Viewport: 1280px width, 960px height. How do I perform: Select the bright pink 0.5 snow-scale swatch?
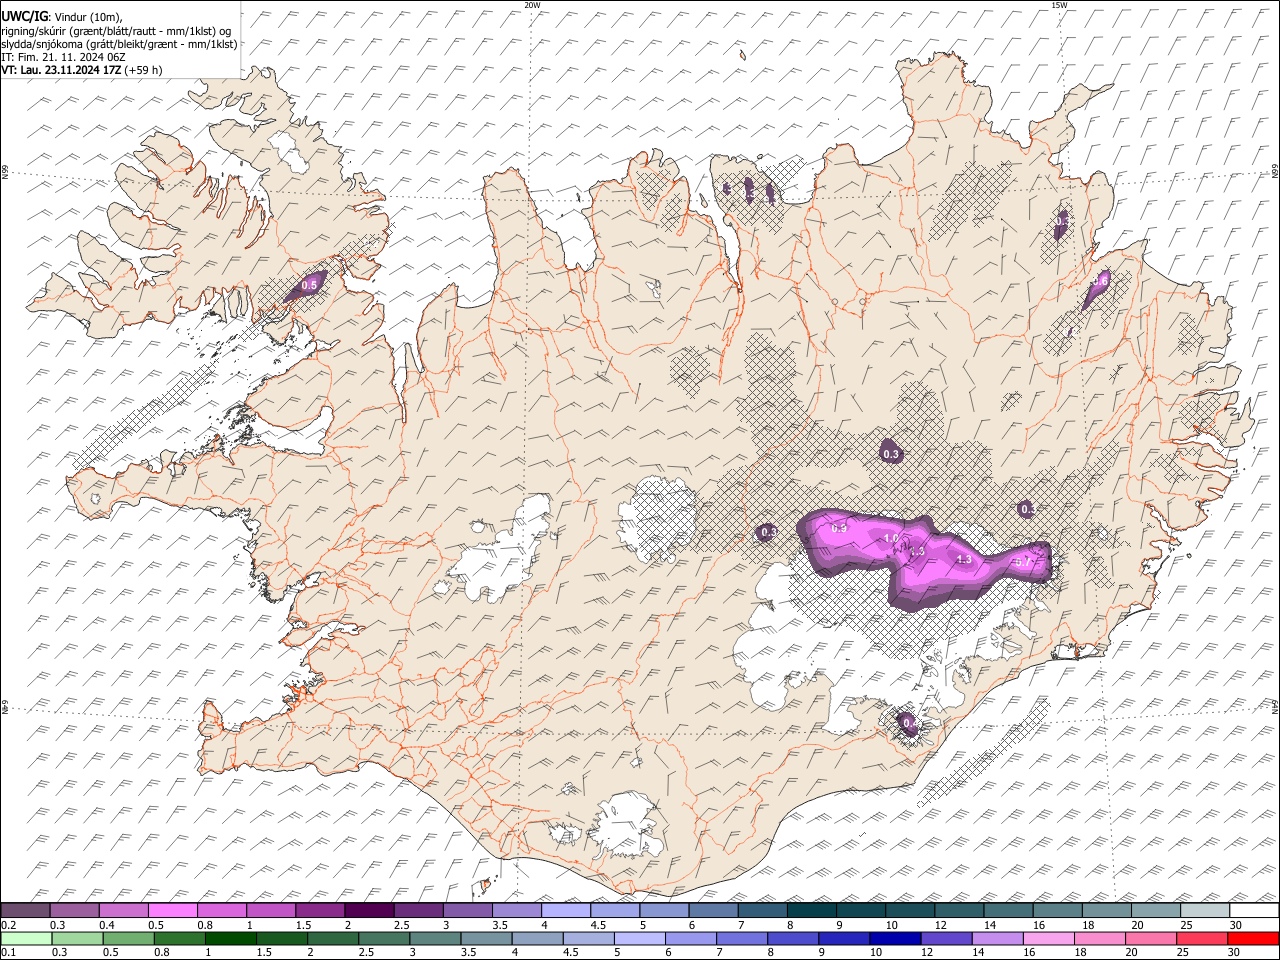tap(173, 911)
